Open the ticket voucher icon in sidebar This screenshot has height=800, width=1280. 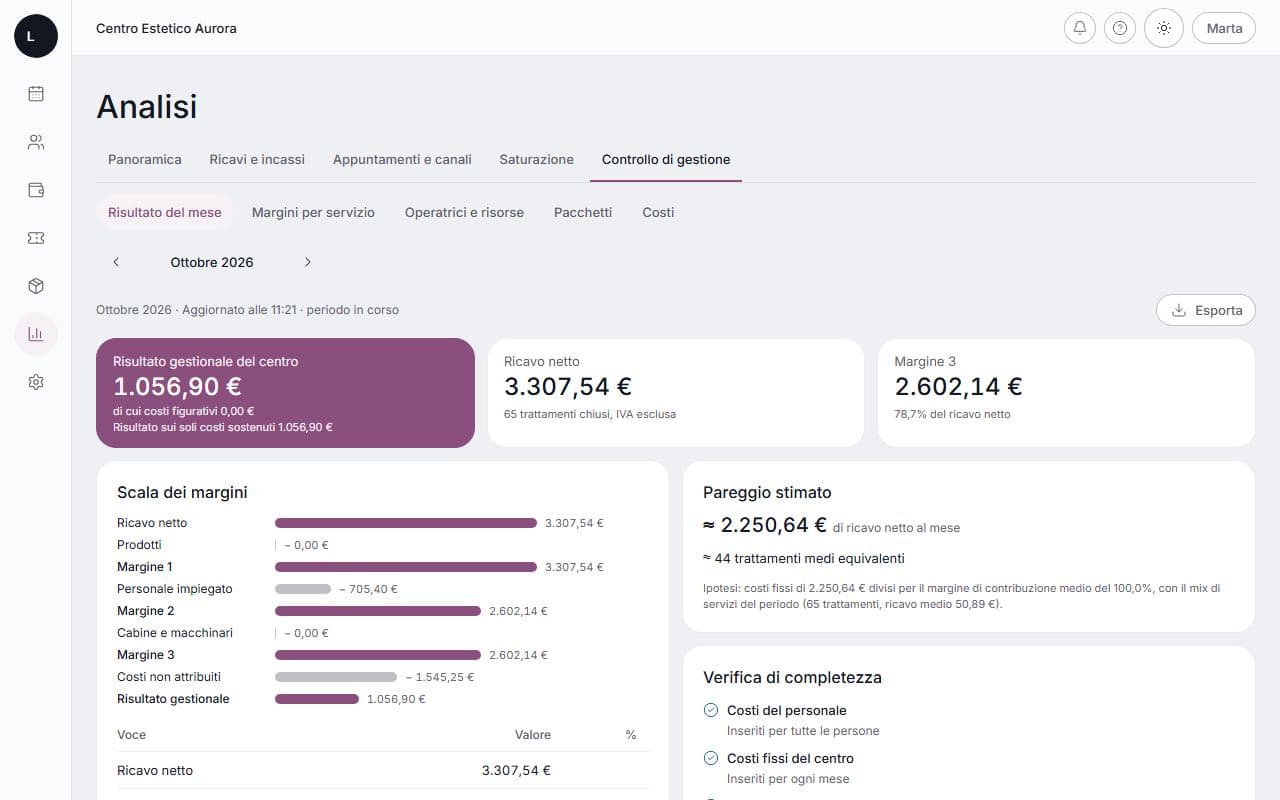pos(36,238)
